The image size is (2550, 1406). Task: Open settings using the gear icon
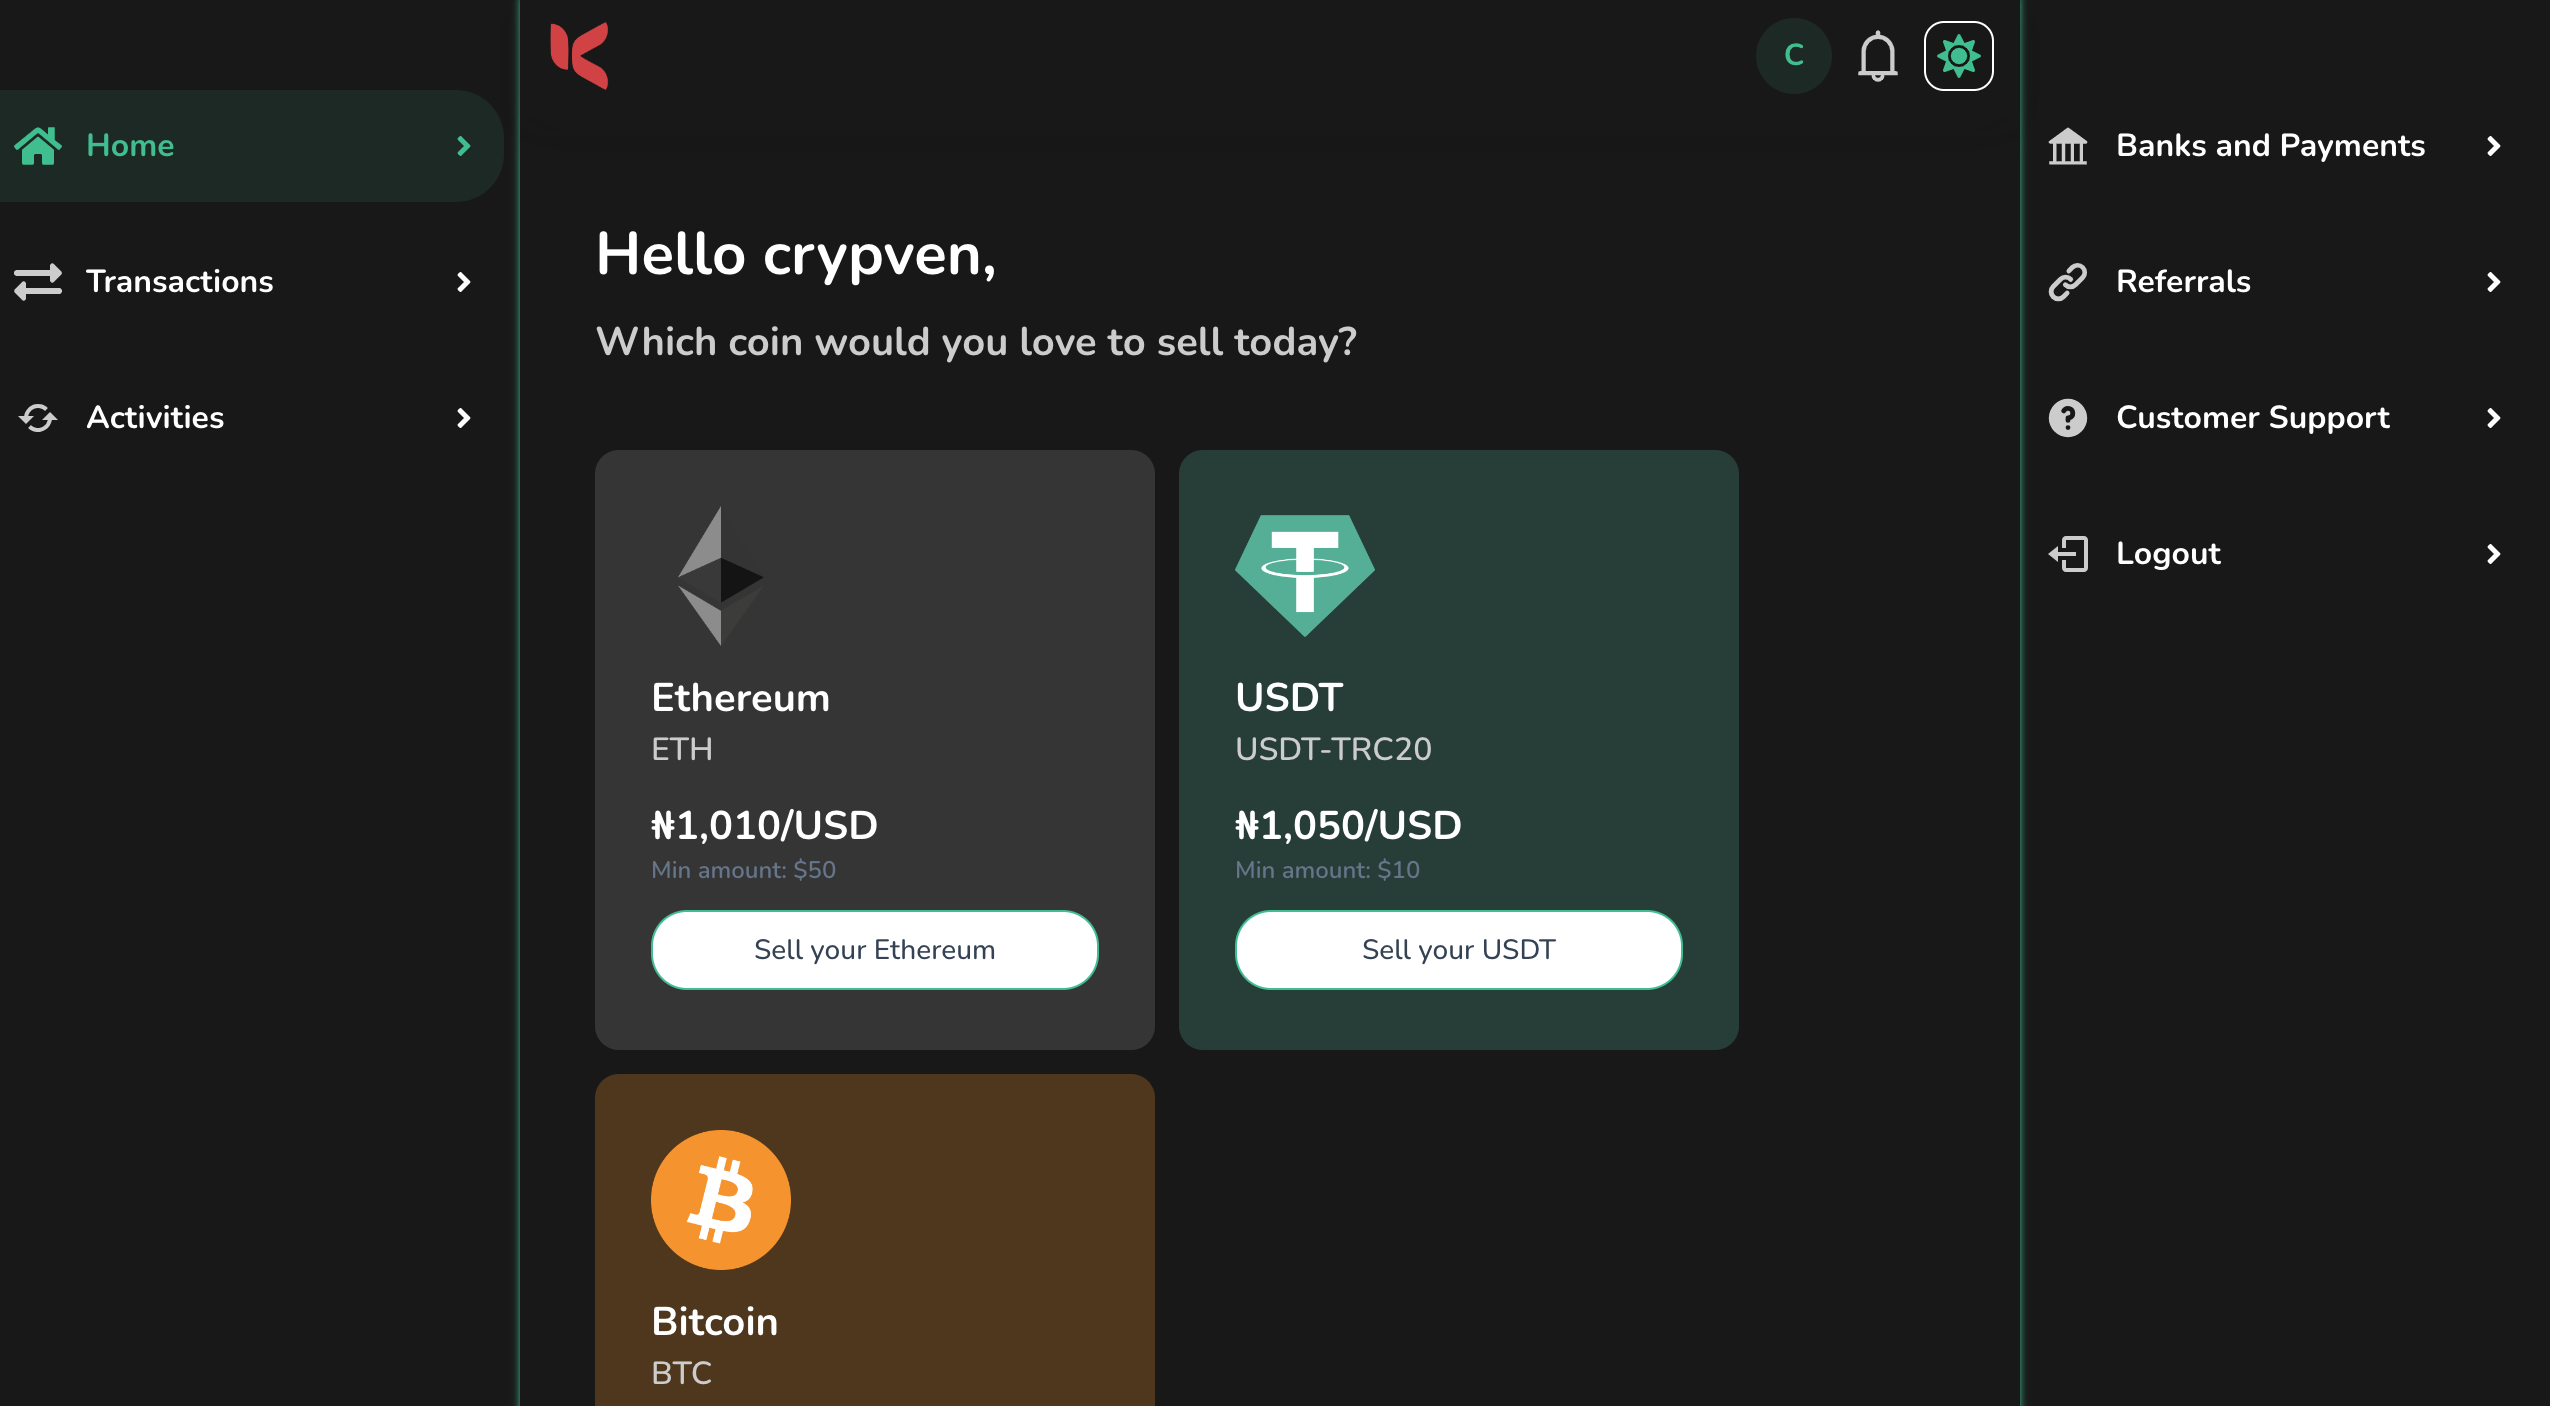(x=1957, y=56)
